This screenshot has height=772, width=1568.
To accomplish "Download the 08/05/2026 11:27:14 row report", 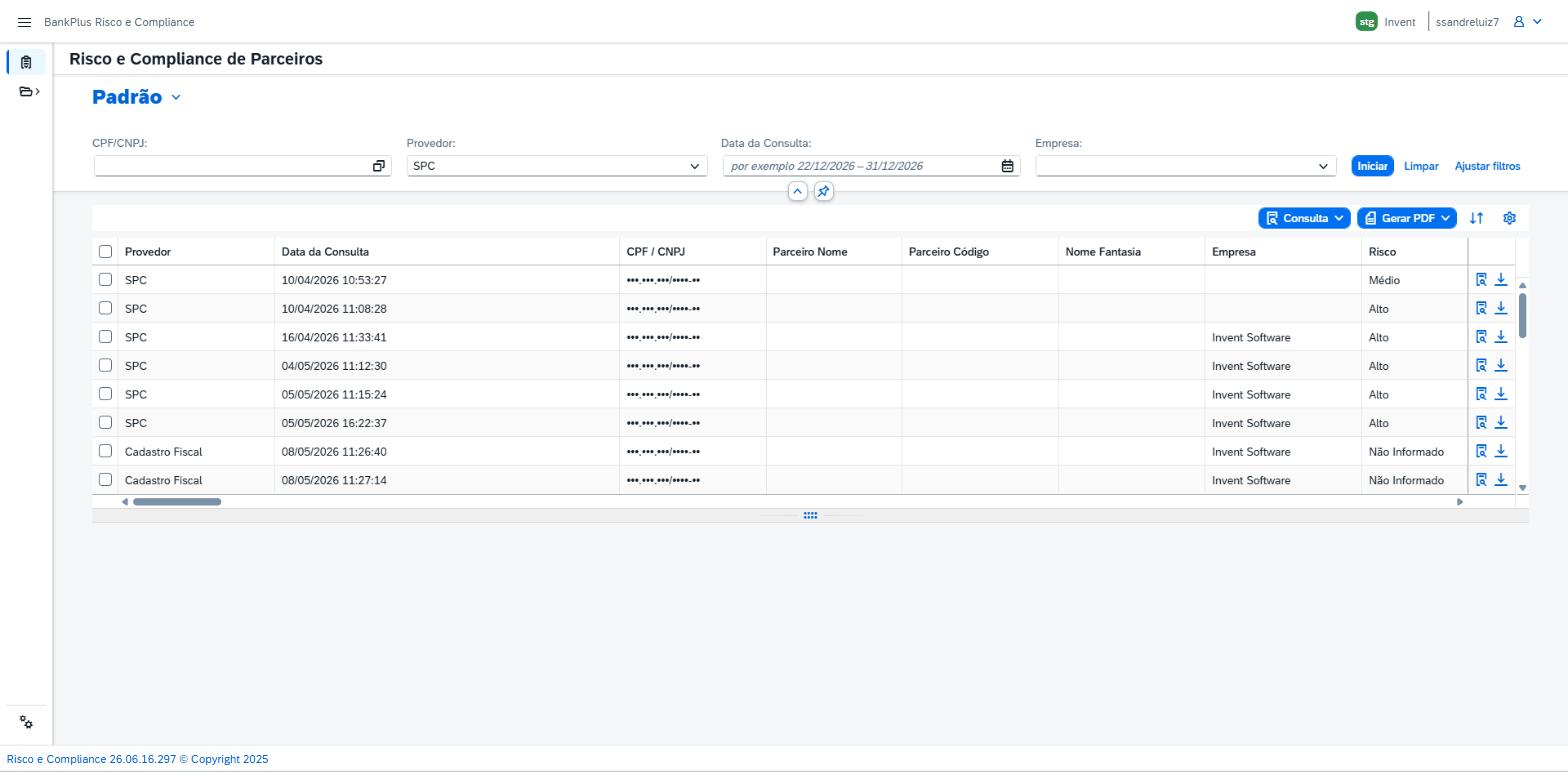I will (x=1501, y=479).
